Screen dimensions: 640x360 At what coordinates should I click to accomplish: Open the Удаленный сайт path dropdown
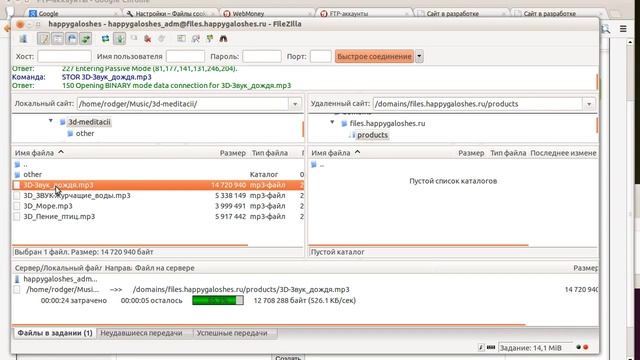coord(589,104)
